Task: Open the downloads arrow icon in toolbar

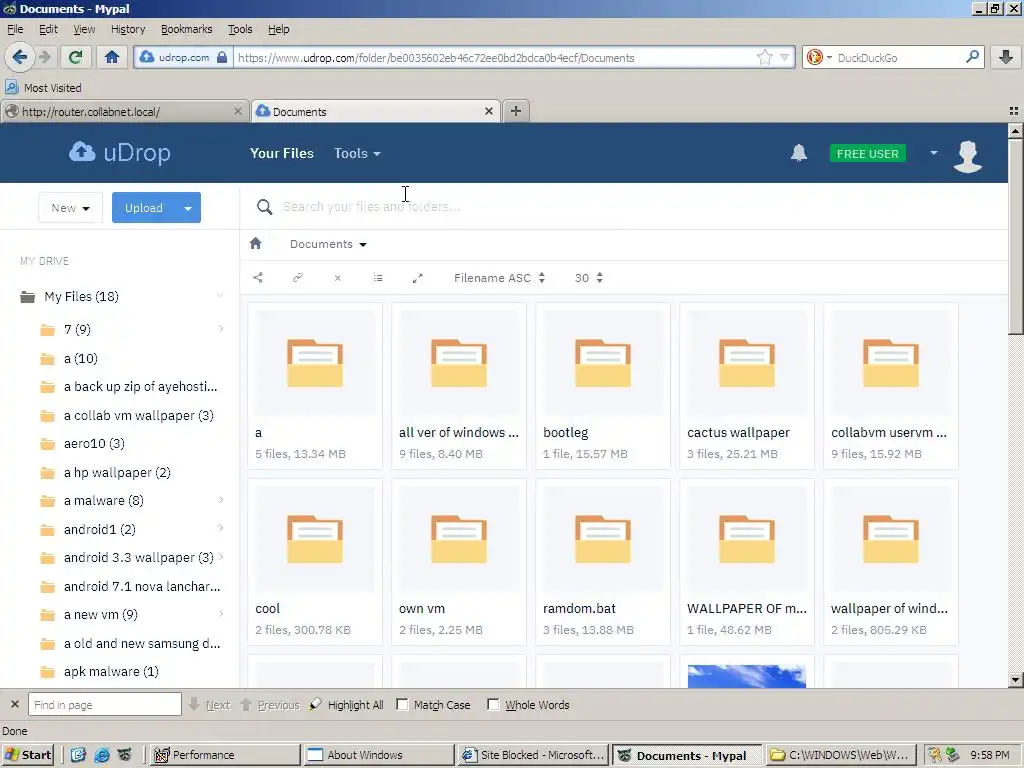Action: click(x=1006, y=57)
